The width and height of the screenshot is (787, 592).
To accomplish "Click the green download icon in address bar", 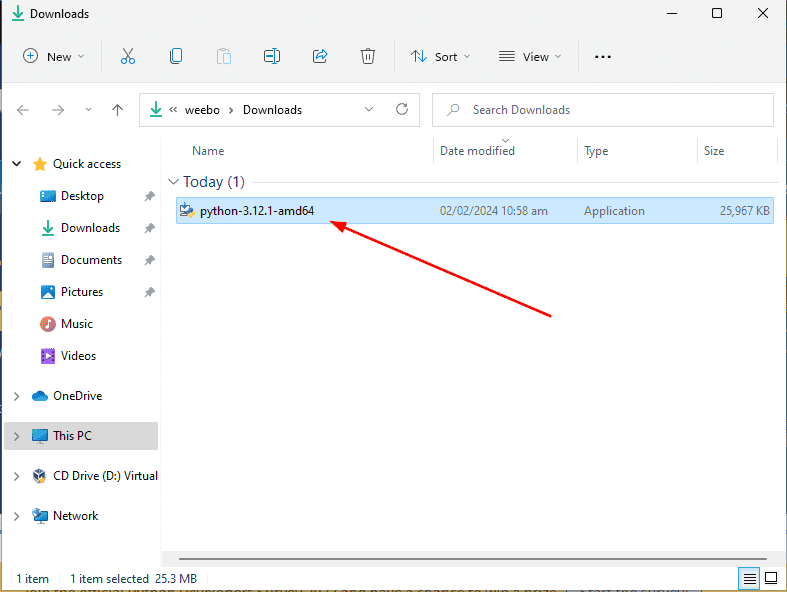I will click(156, 109).
